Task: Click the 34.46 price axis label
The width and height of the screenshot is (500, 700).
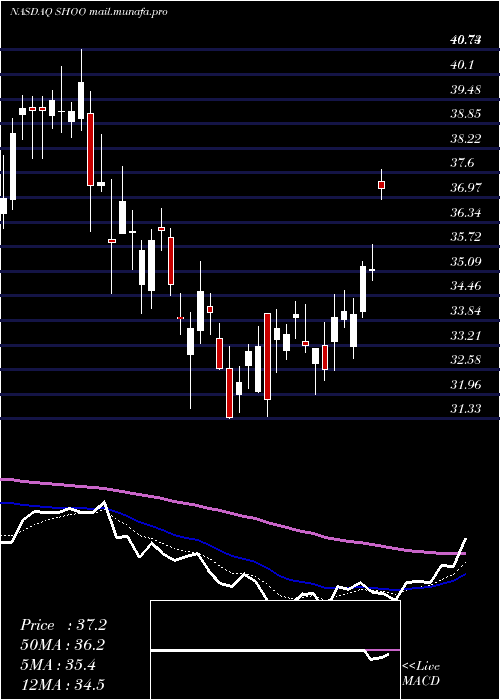Action: click(x=466, y=286)
